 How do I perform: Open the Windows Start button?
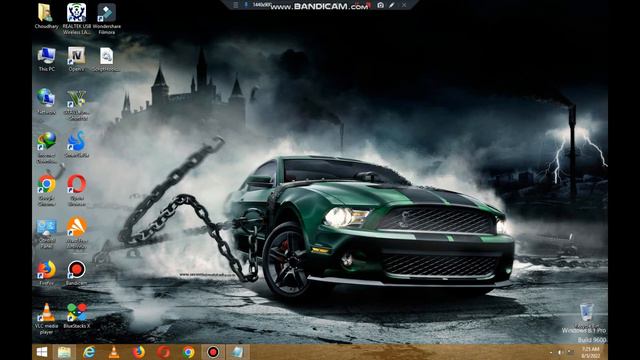(x=42, y=352)
